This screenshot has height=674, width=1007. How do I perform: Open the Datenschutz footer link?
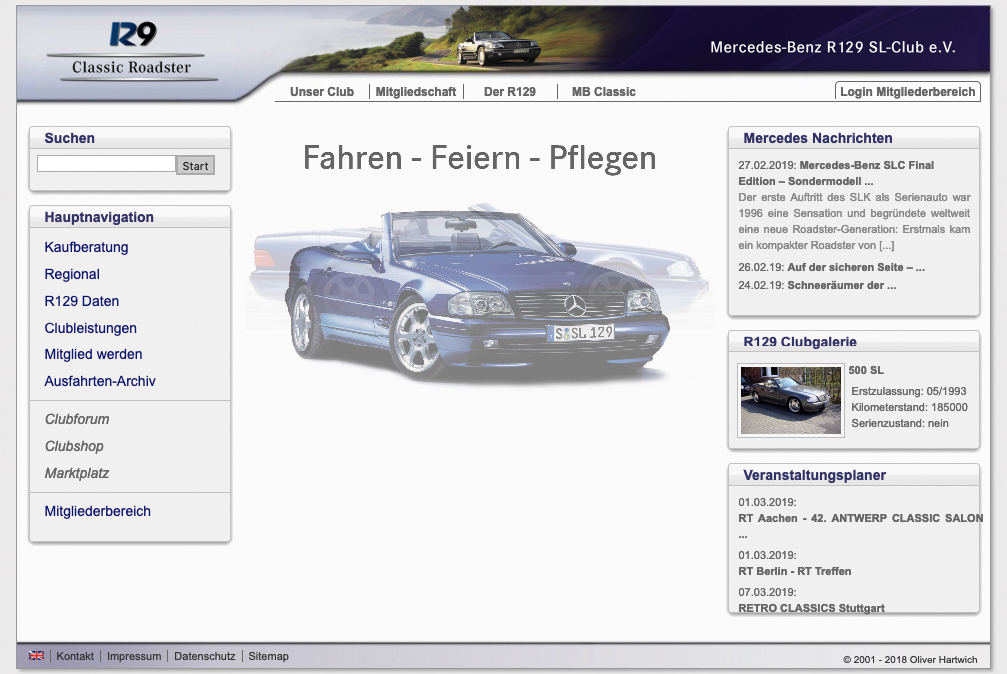205,656
